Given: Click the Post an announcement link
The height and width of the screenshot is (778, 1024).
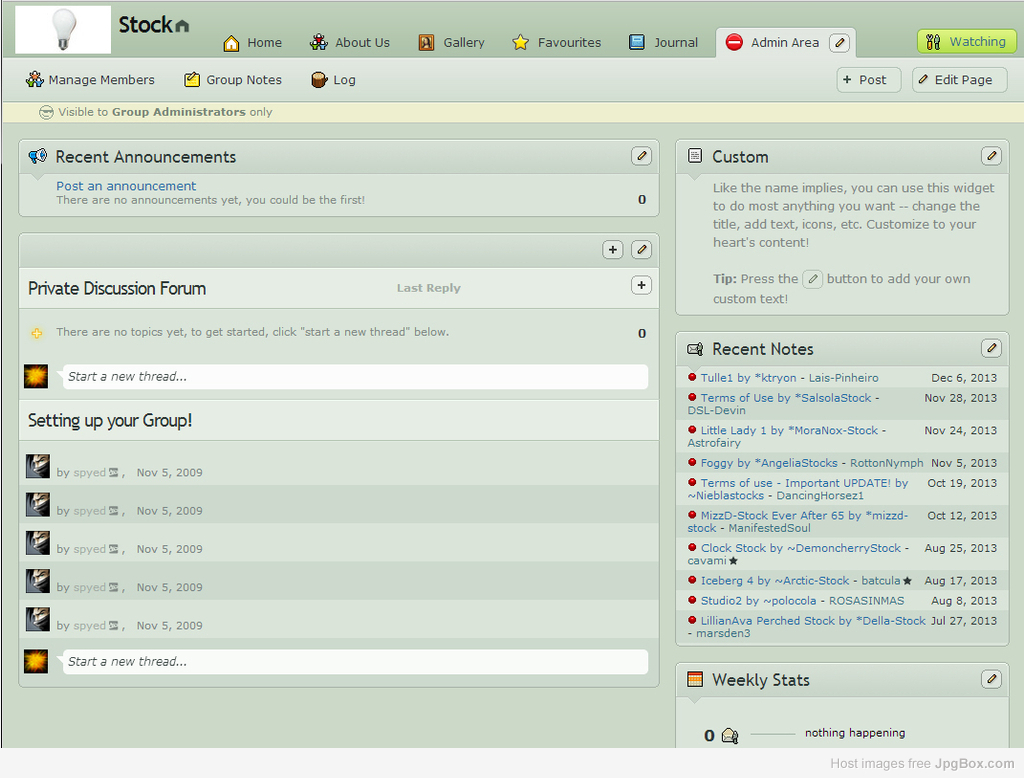Looking at the screenshot, I should pyautogui.click(x=126, y=186).
